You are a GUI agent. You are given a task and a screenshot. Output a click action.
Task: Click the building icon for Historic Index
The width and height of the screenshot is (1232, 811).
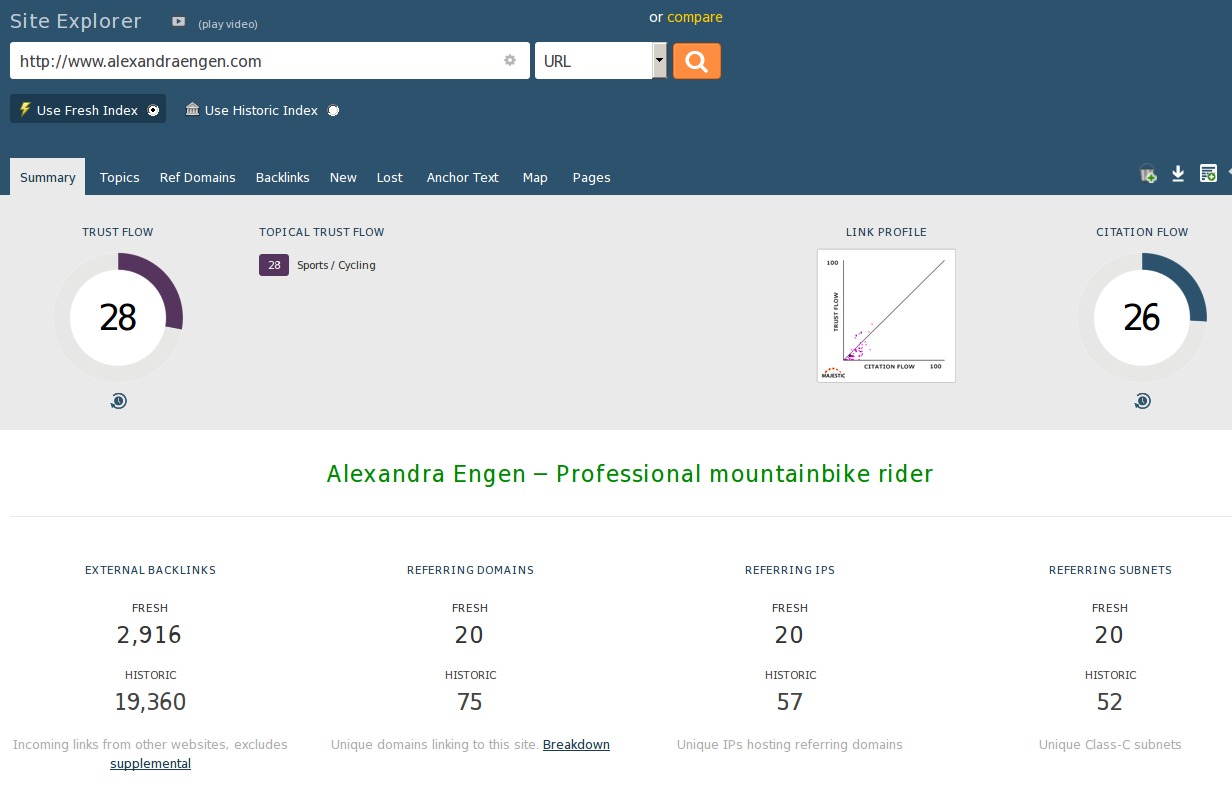click(x=192, y=109)
